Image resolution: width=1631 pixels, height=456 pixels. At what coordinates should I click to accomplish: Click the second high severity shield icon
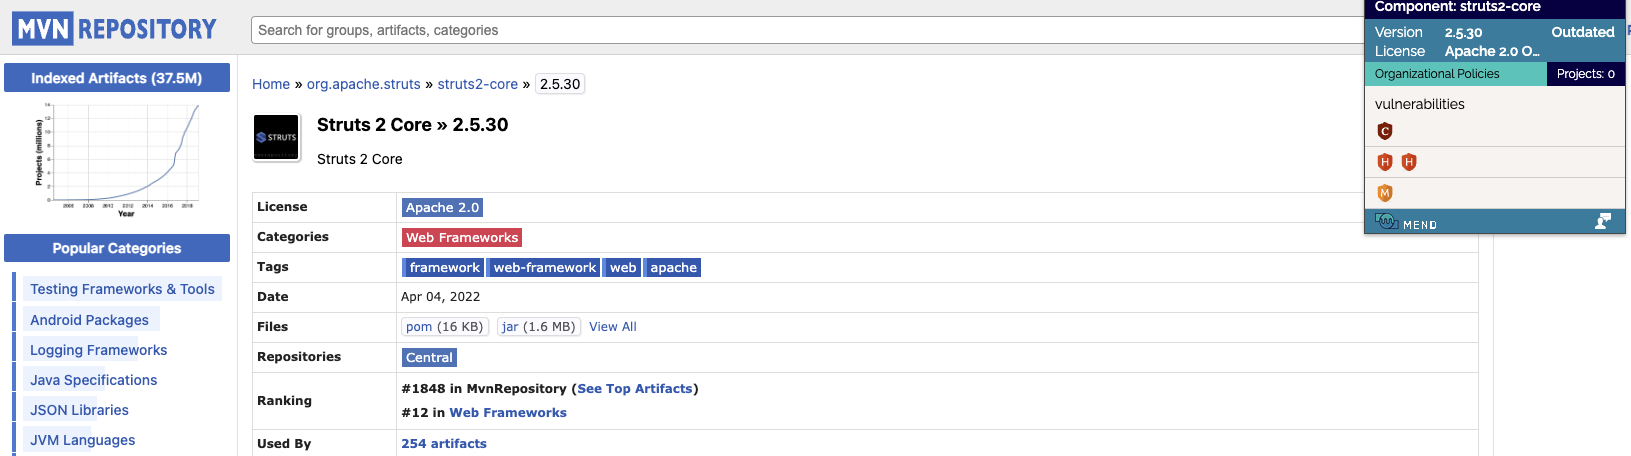click(x=1409, y=162)
